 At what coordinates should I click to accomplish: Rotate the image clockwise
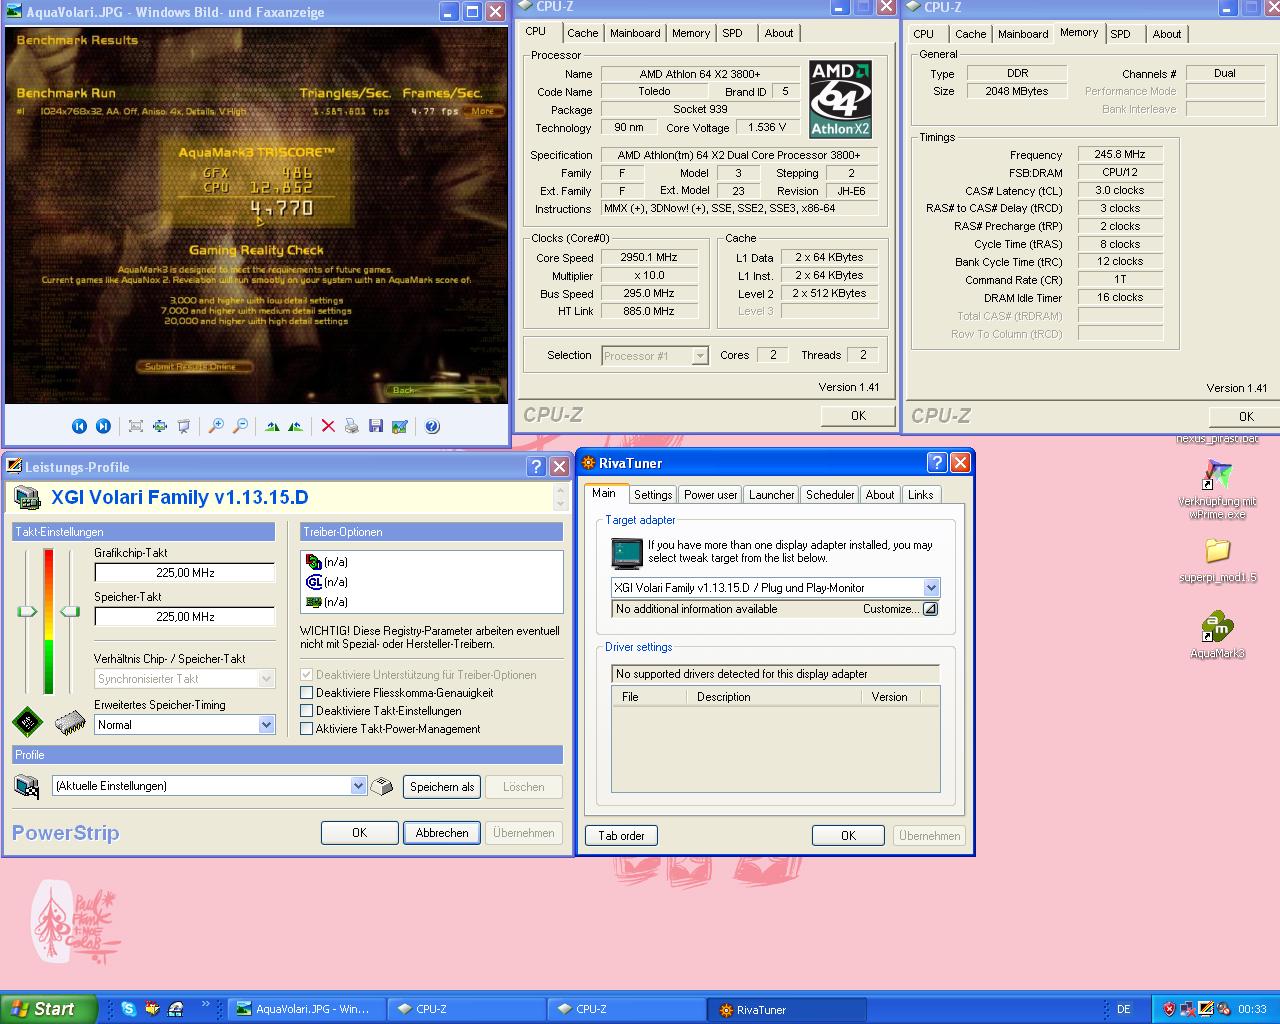[272, 426]
